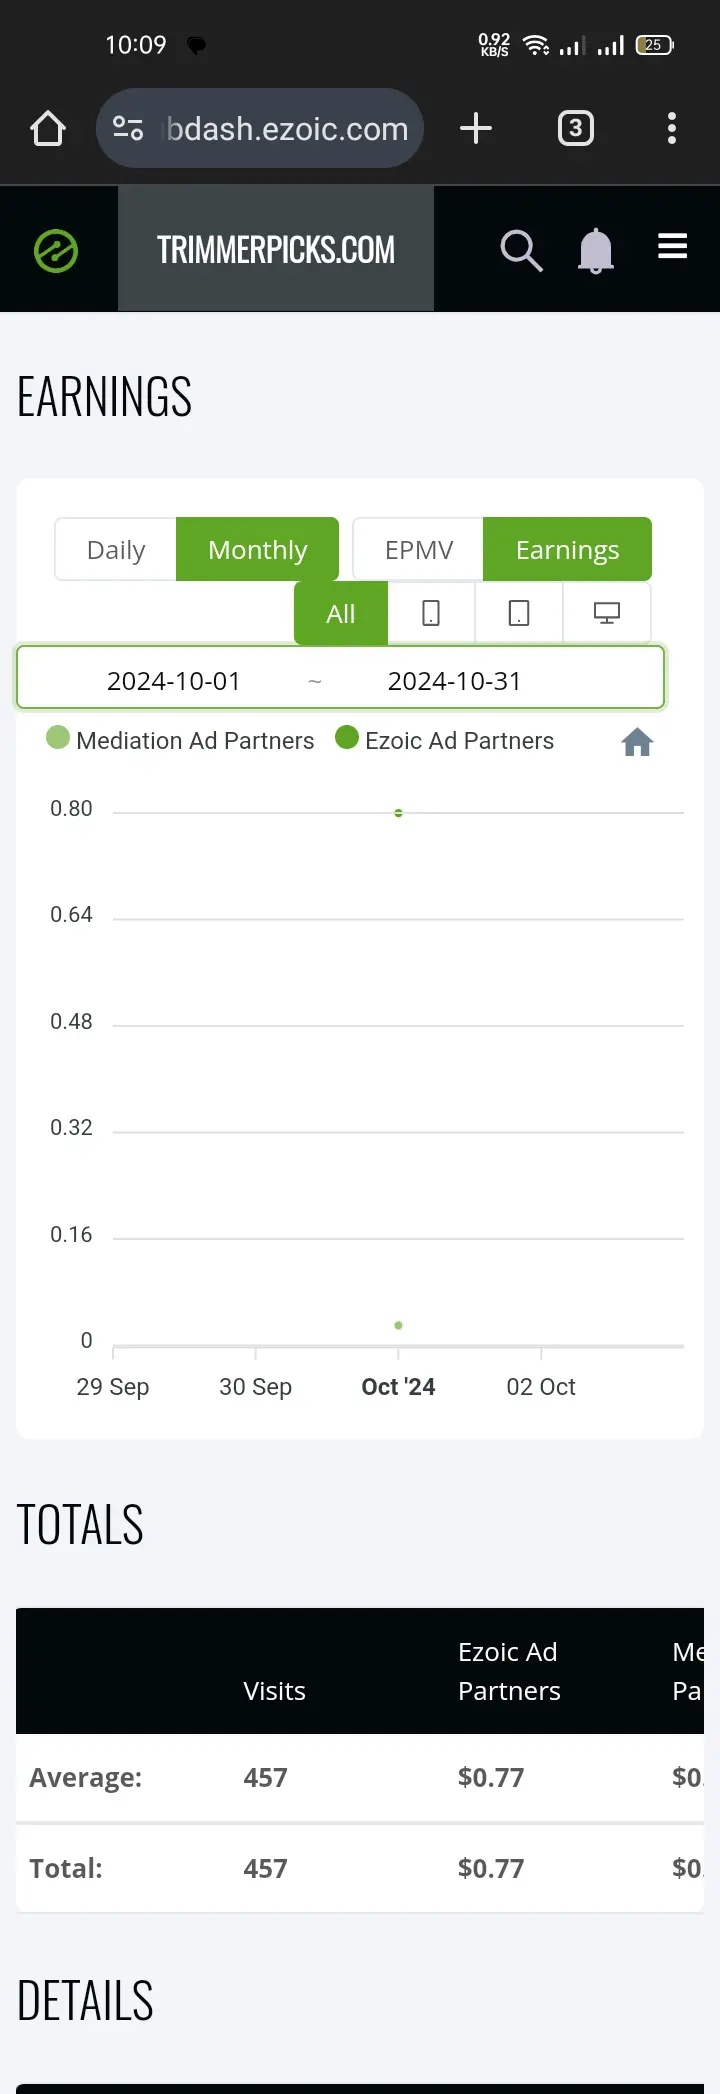
Task: Open the hamburger menu
Action: [x=672, y=246]
